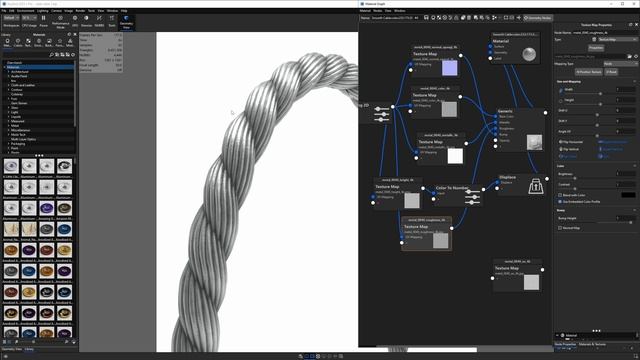Open the Render menu

(80, 11)
